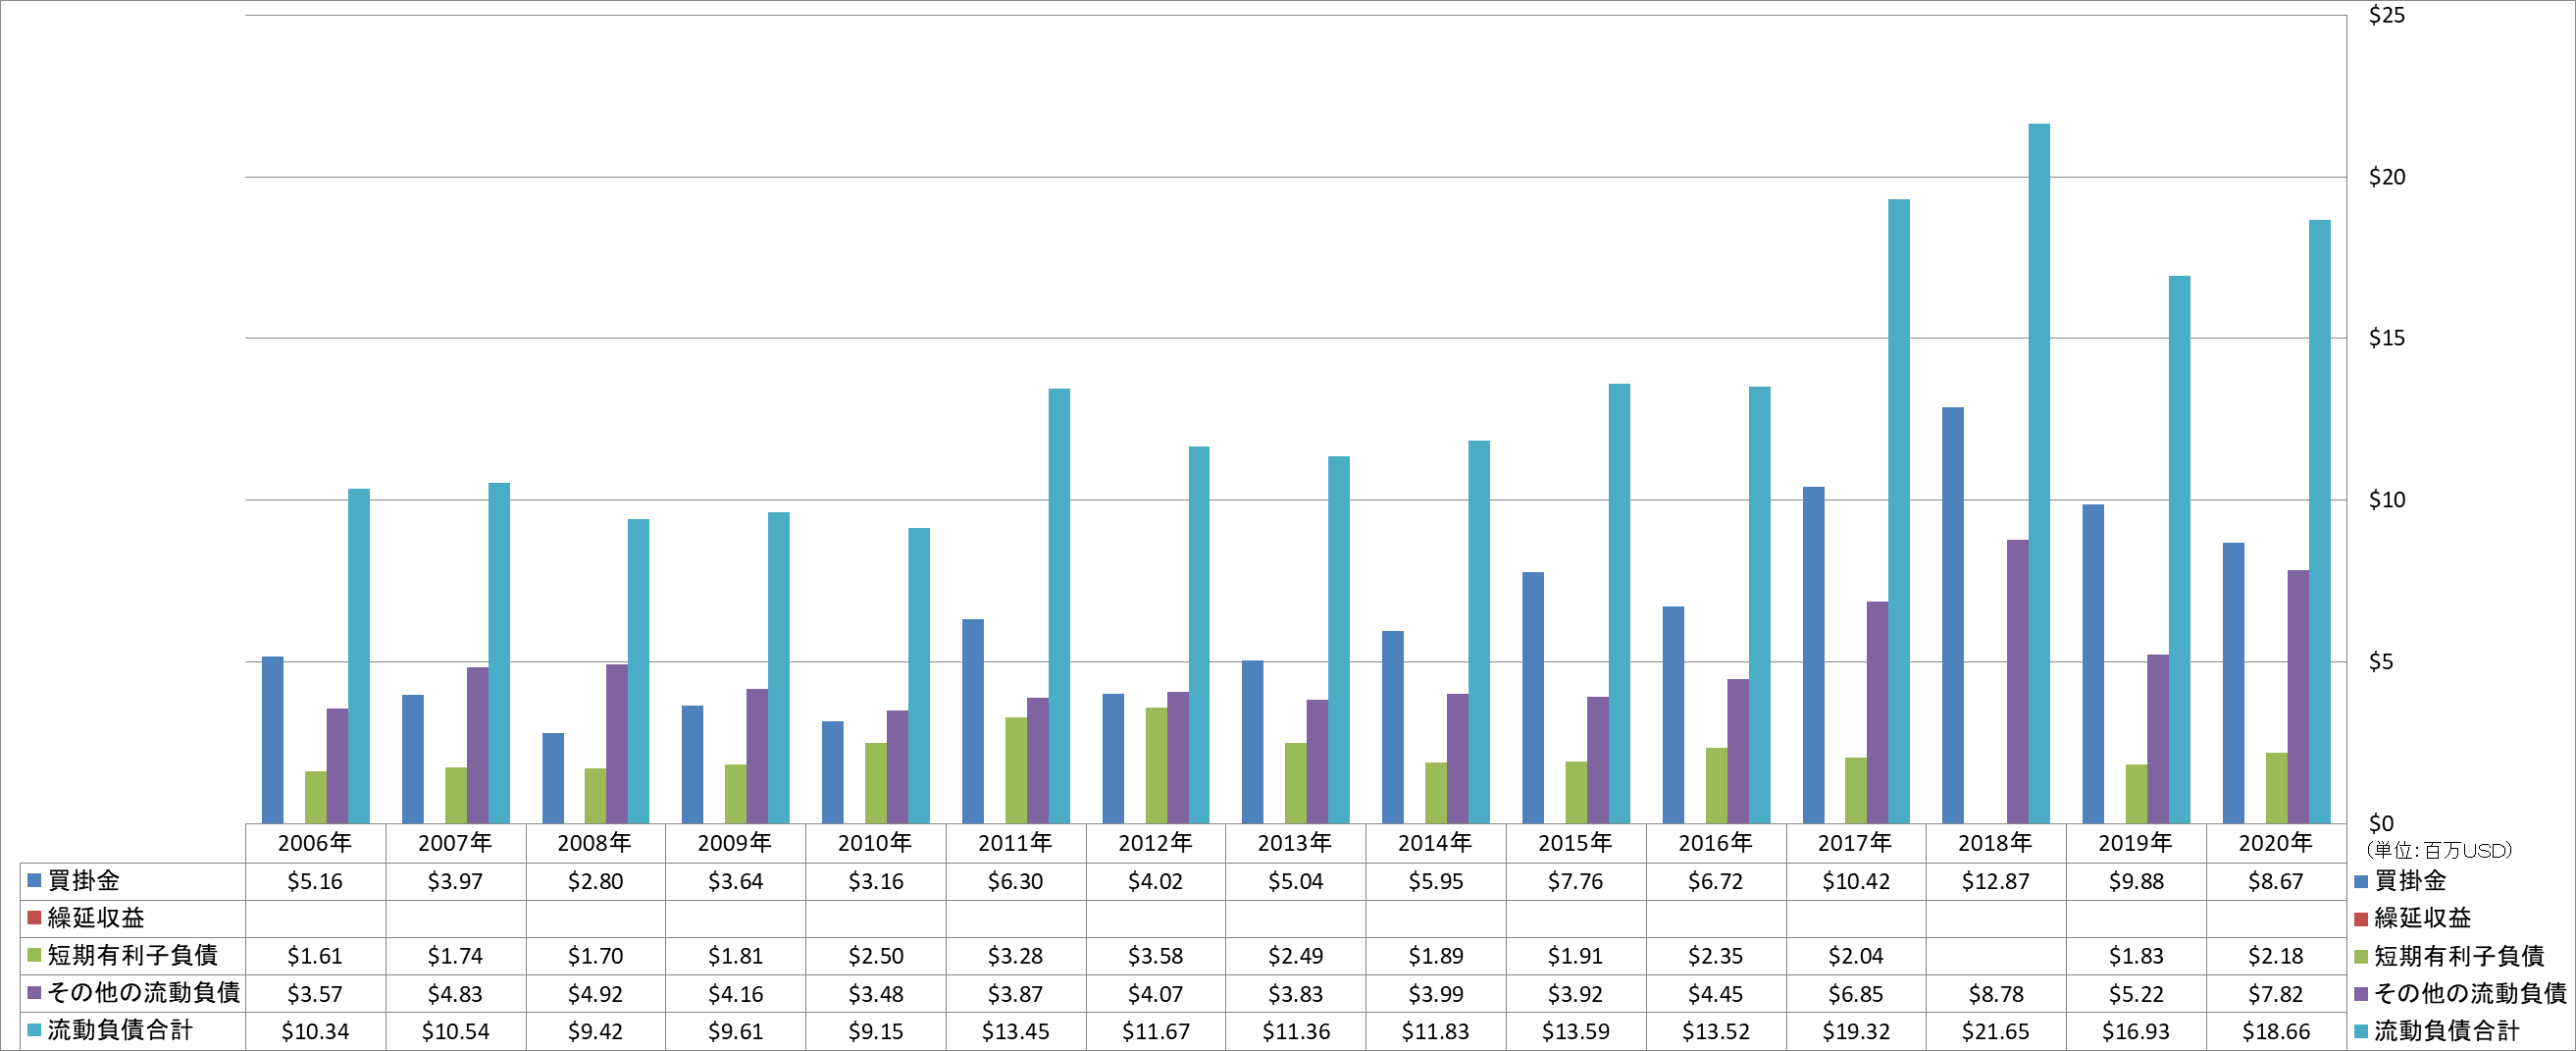Click the $5 axis label
This screenshot has height=1051, width=2576.
tap(2380, 662)
